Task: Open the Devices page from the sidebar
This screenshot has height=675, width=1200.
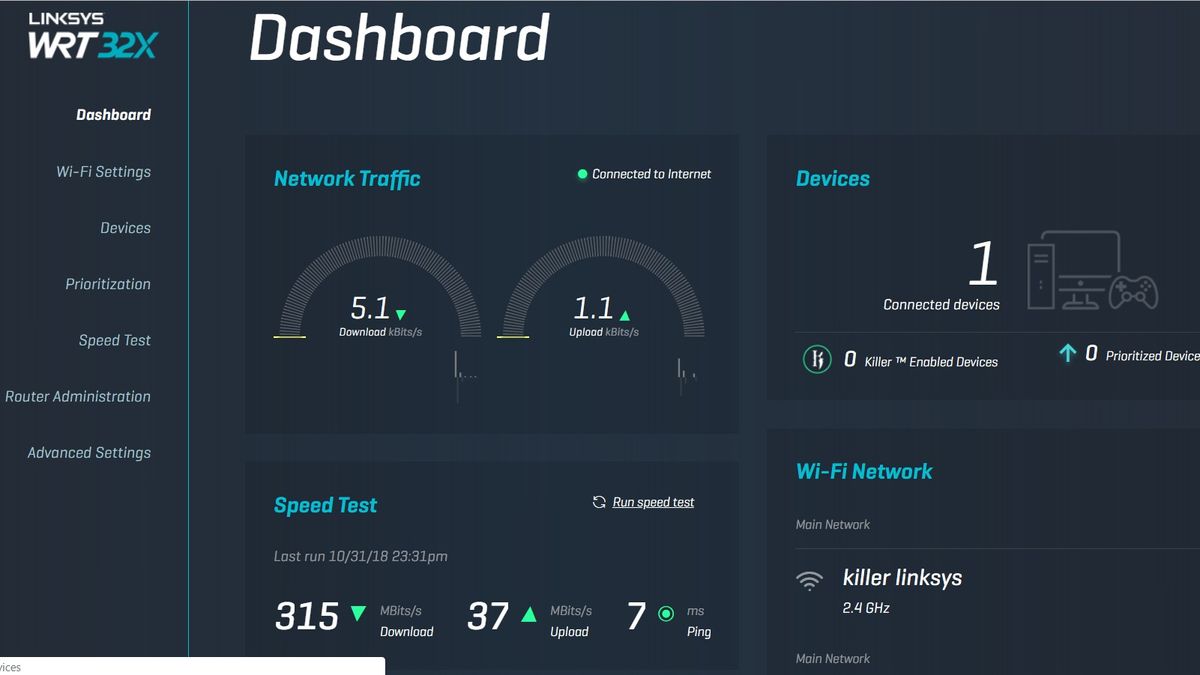Action: [126, 227]
